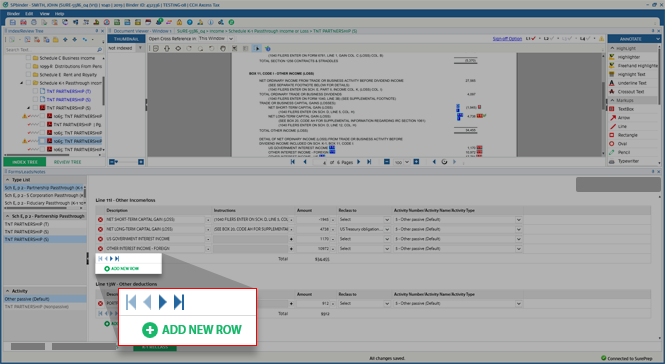Screen dimensions: 665x364
Task: Zoom in the document with plus button
Action: pos(416,162)
